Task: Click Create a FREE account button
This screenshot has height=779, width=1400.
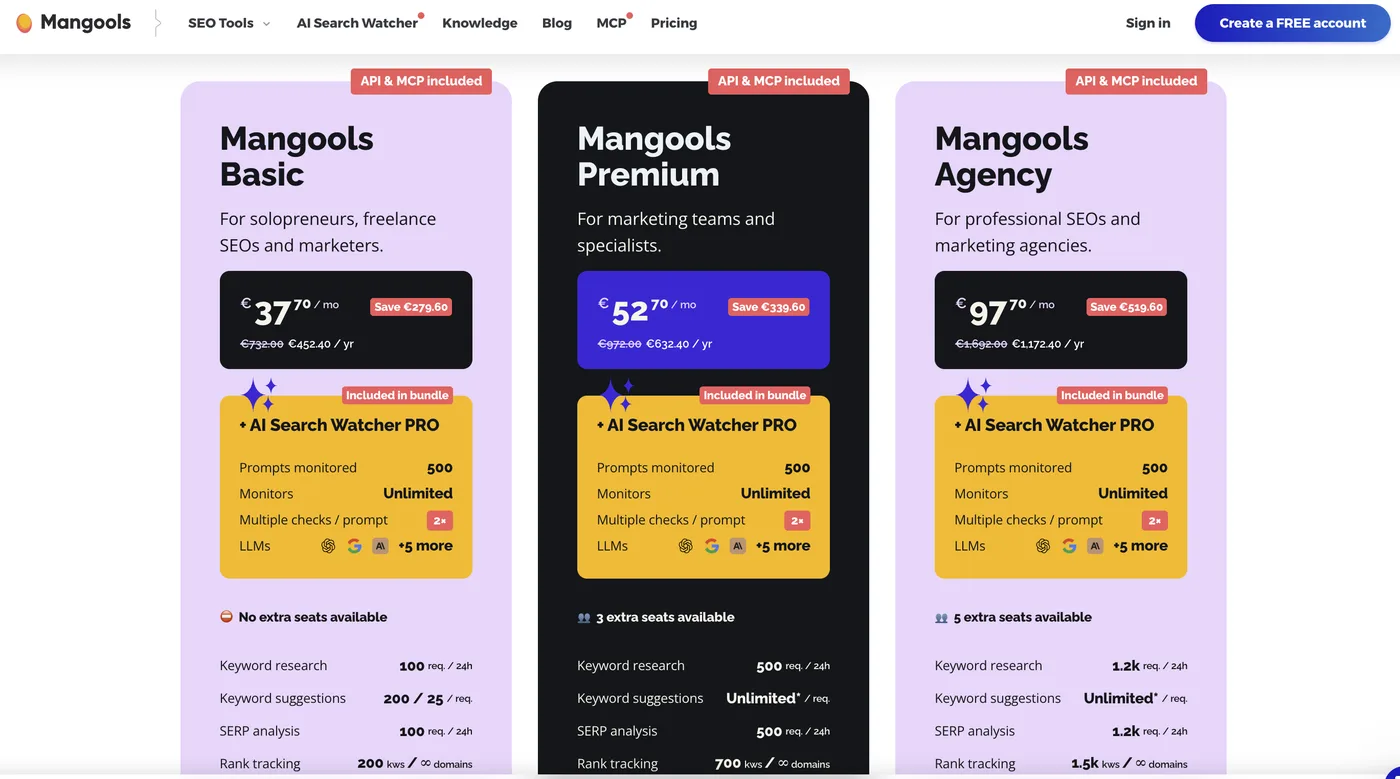Action: point(1292,23)
